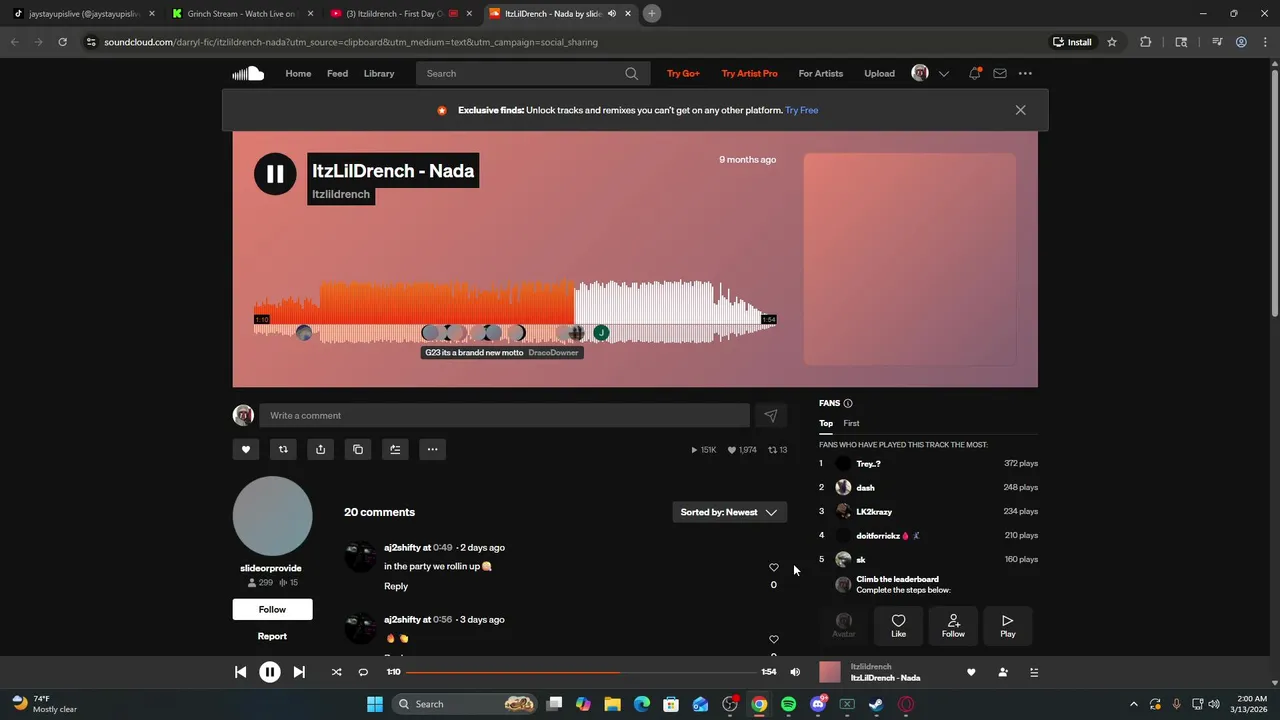
Task: Expand the profile avatar dropdown chevron
Action: coord(943,73)
